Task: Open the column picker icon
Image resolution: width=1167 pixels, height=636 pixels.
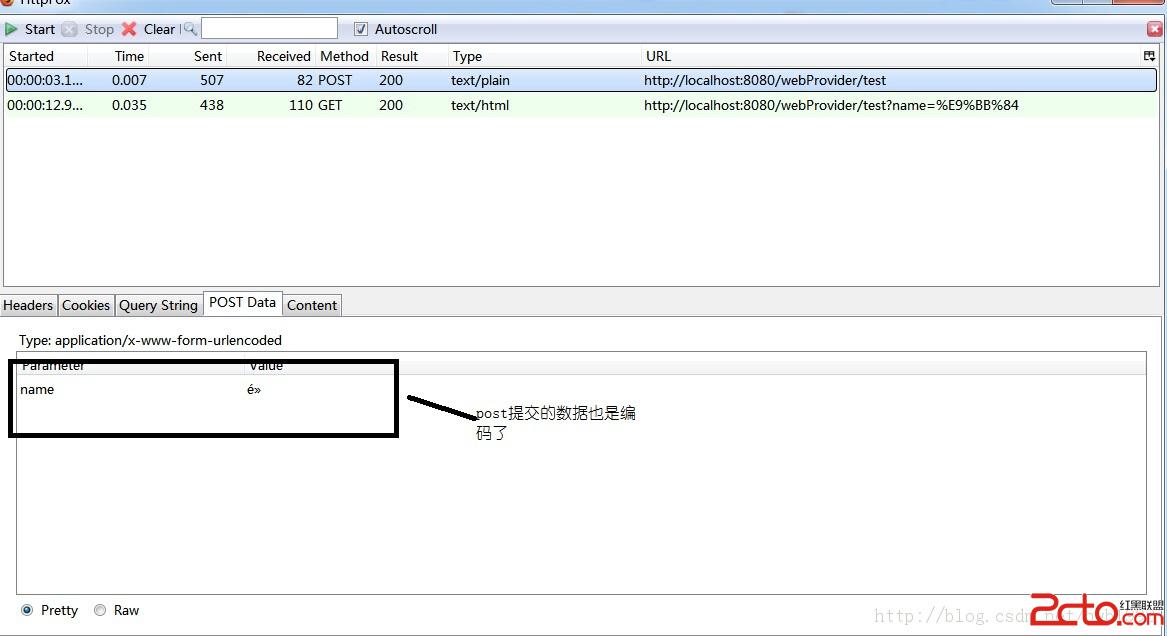Action: click(x=1149, y=56)
